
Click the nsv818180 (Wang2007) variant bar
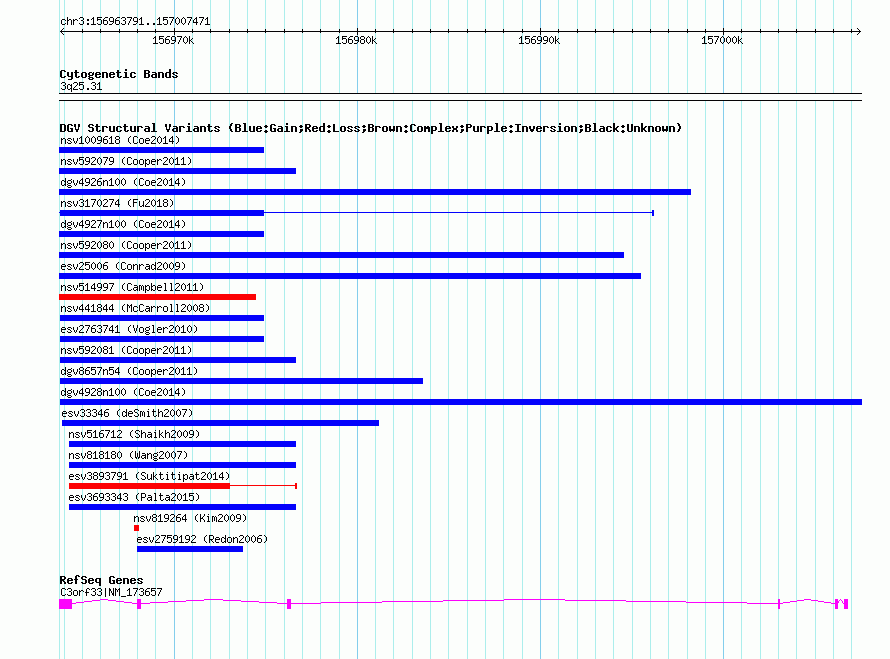[182, 465]
